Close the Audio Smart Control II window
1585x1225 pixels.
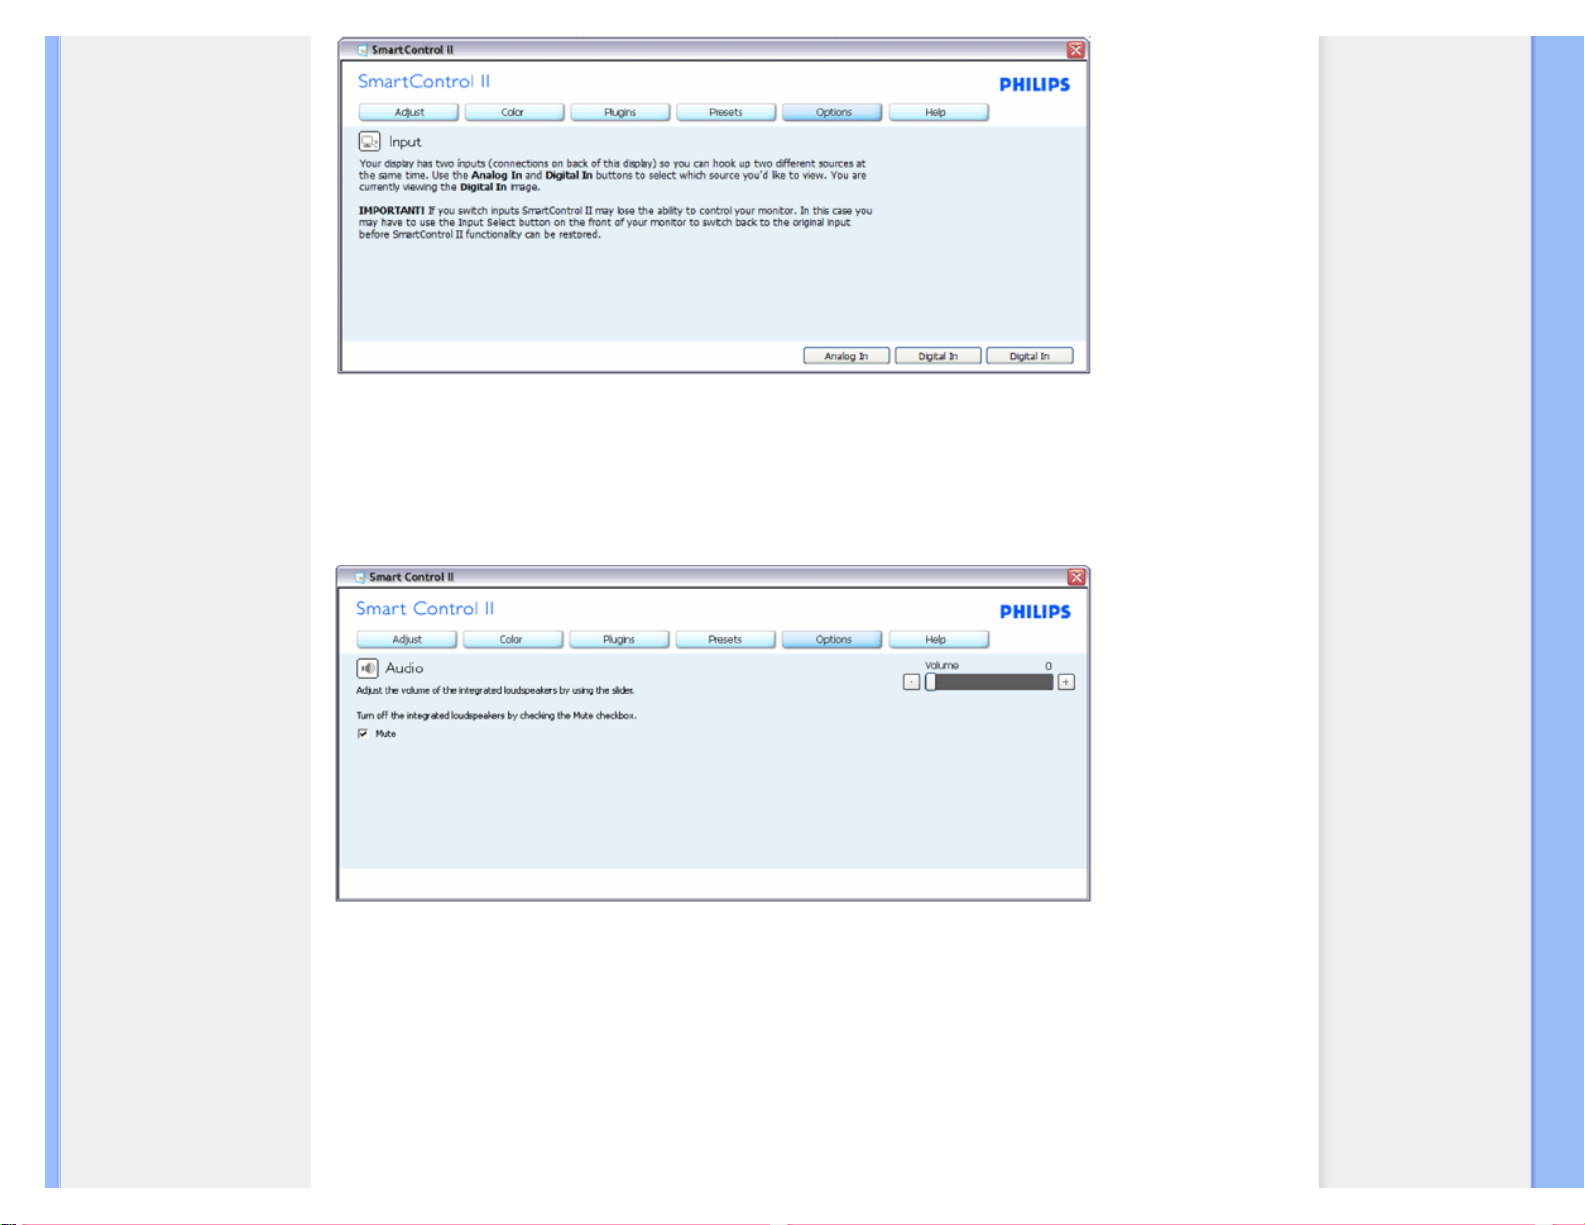(1076, 577)
